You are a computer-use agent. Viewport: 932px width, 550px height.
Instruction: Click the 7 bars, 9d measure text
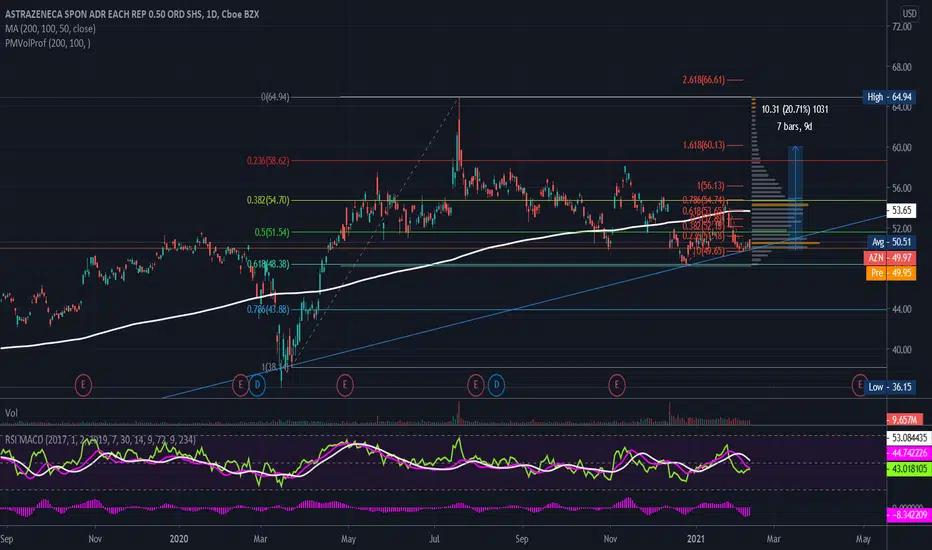click(x=795, y=126)
